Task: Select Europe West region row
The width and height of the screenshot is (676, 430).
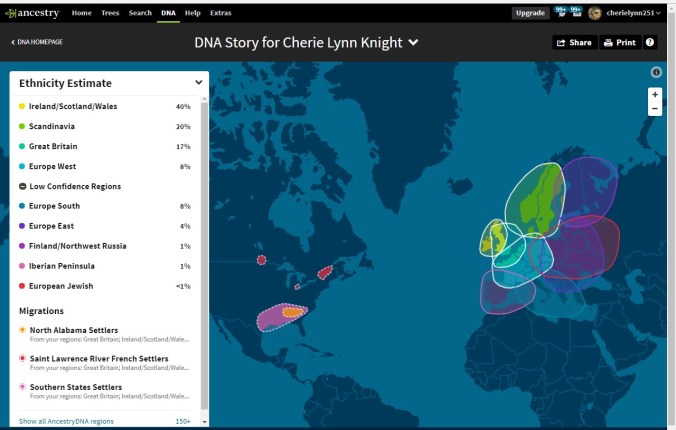Action: [x=105, y=166]
